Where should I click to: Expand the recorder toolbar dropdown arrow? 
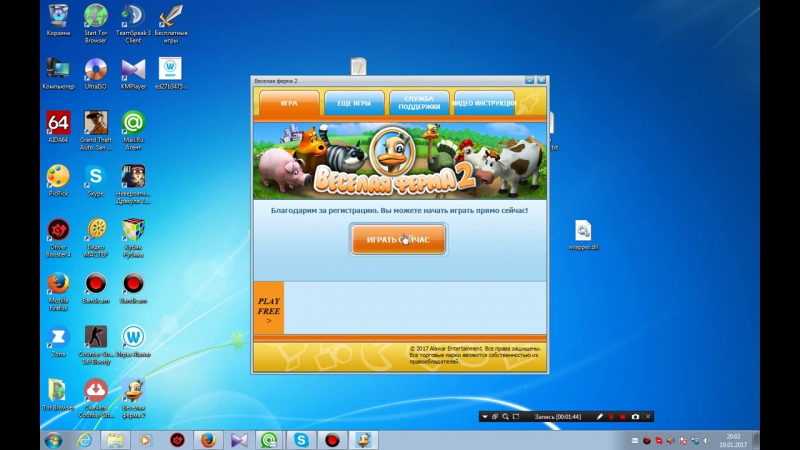pyautogui.click(x=484, y=416)
